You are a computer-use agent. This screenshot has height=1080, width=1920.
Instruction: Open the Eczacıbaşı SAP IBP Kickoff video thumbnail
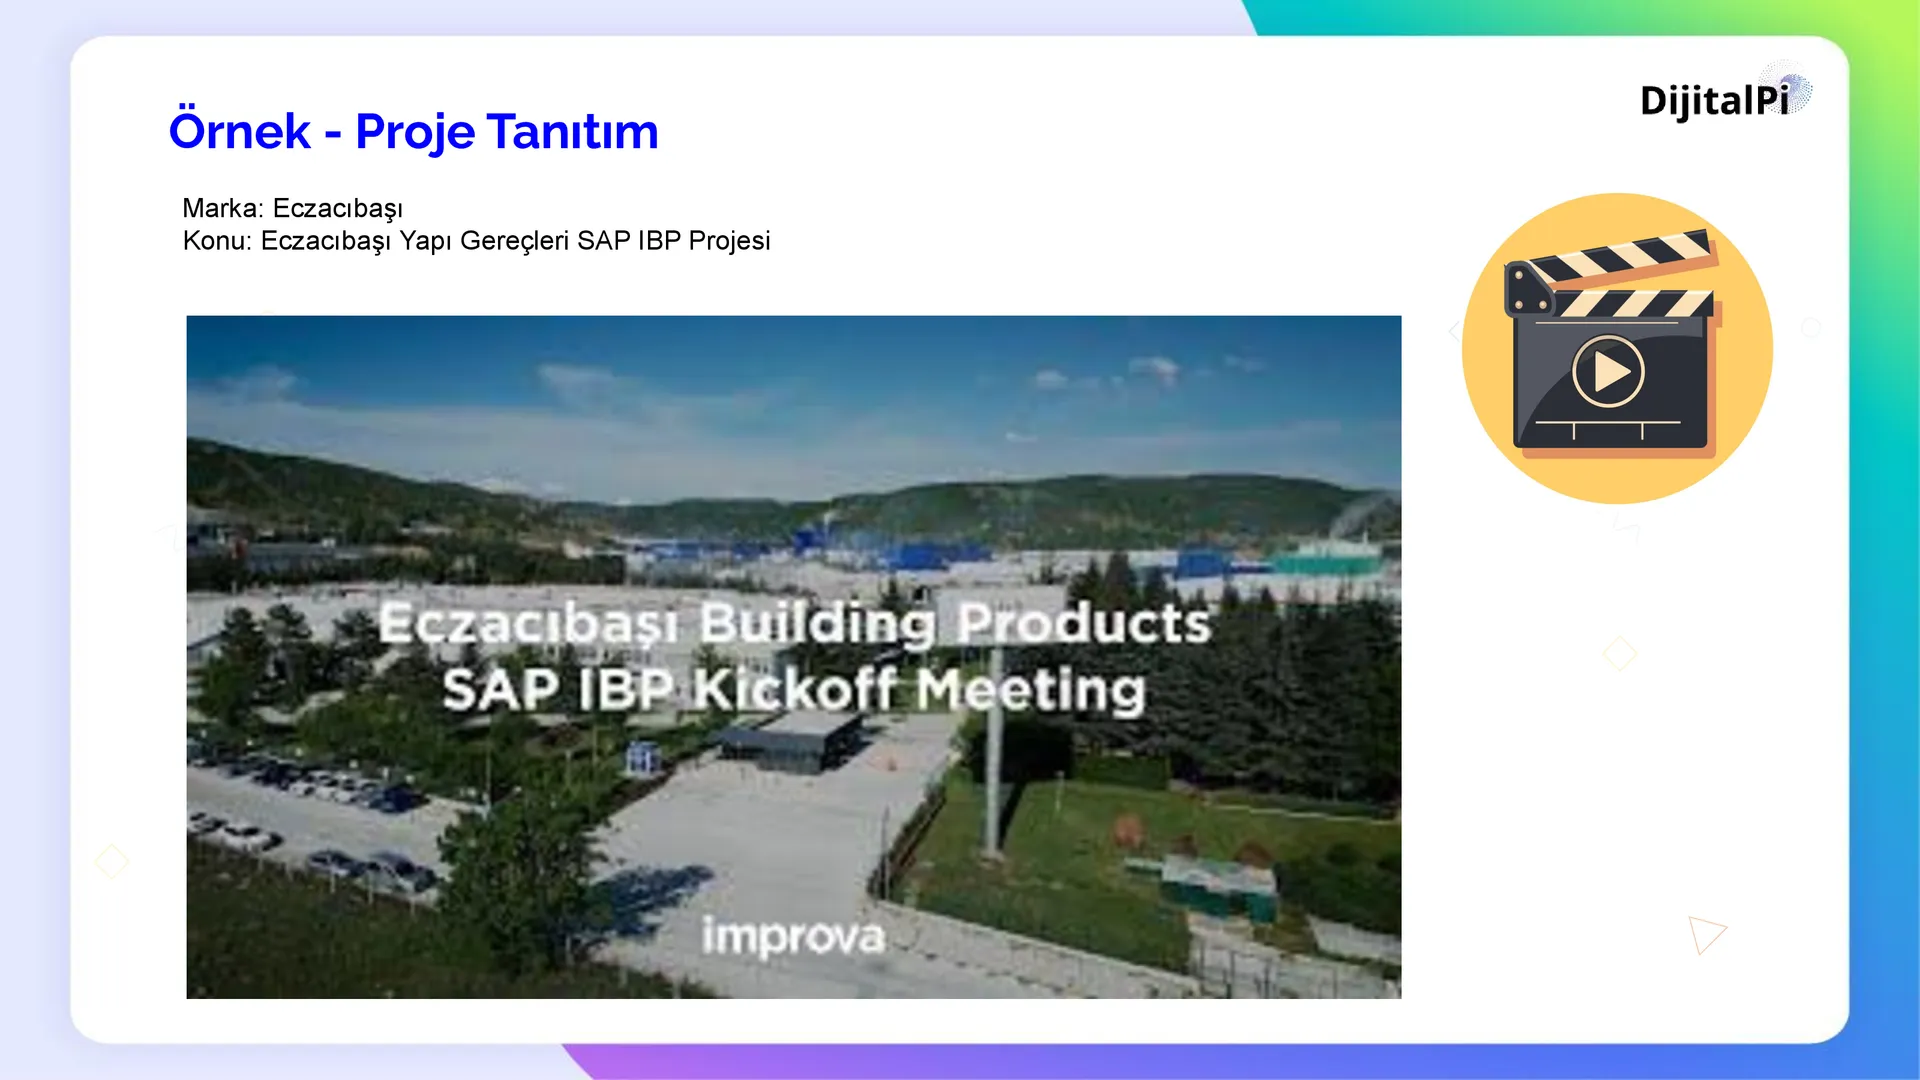pos(794,657)
